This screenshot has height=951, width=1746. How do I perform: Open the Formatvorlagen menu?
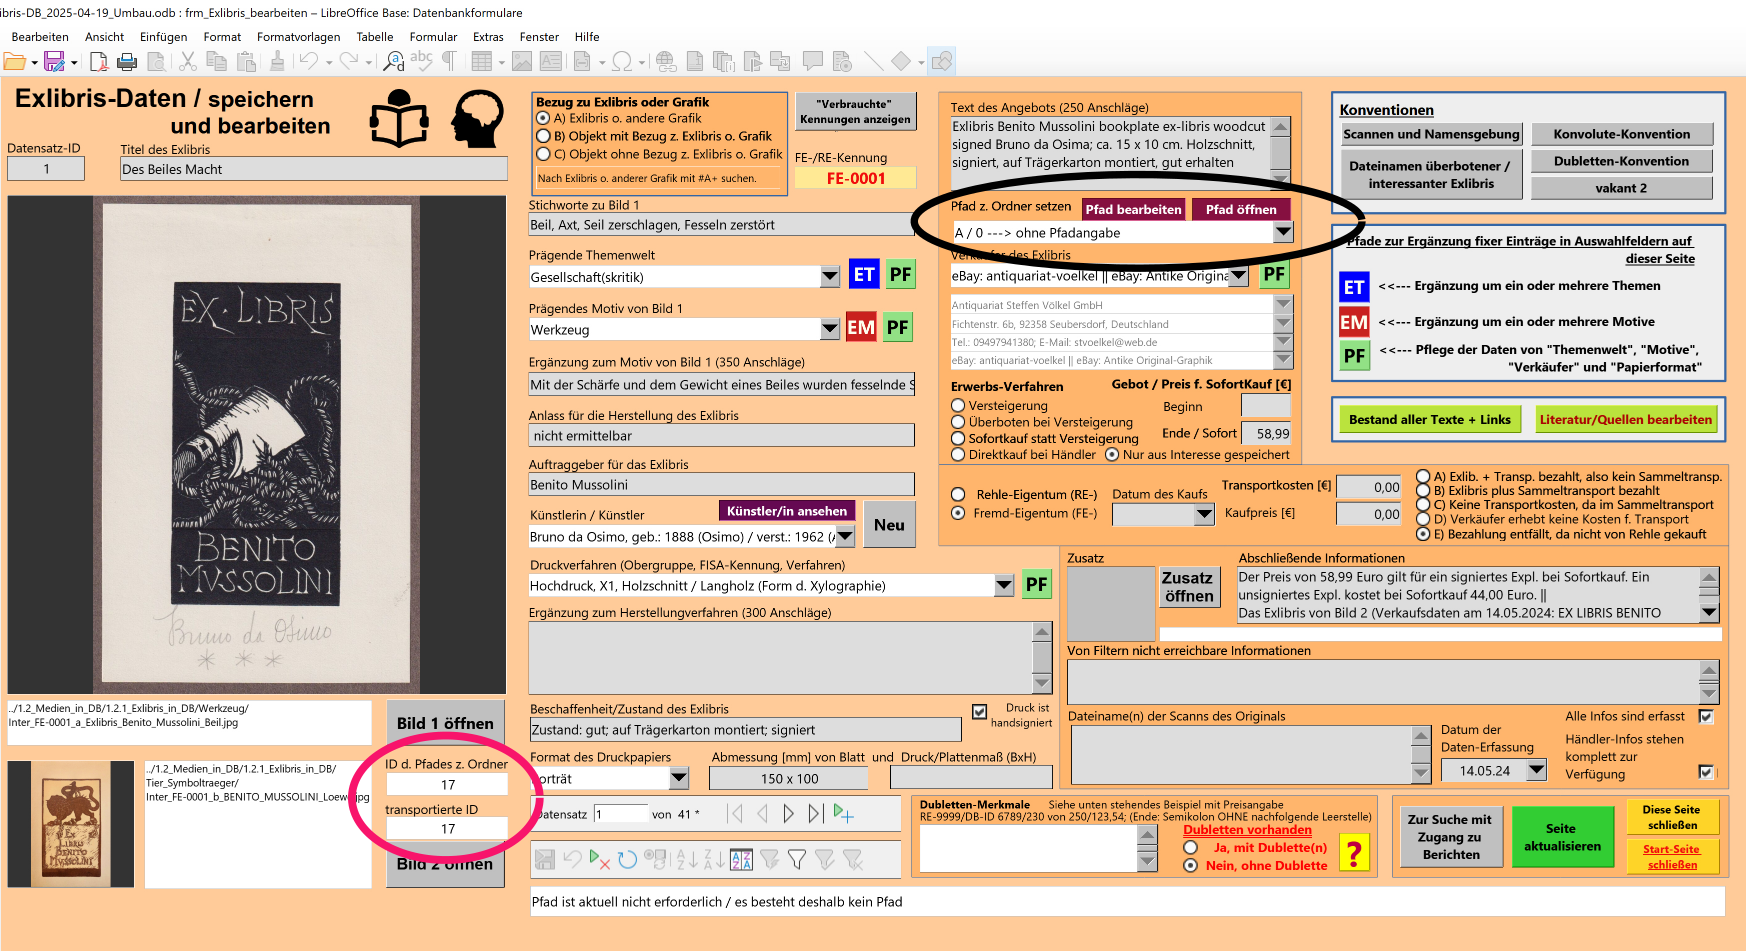coord(298,37)
